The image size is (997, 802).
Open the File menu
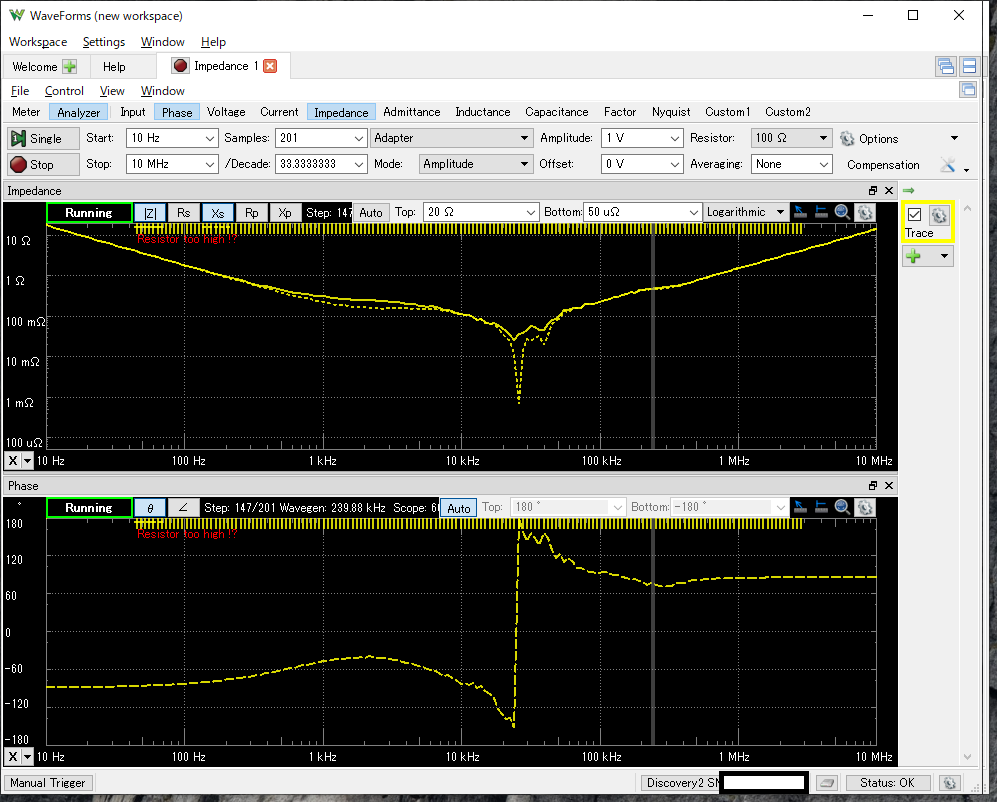(20, 91)
